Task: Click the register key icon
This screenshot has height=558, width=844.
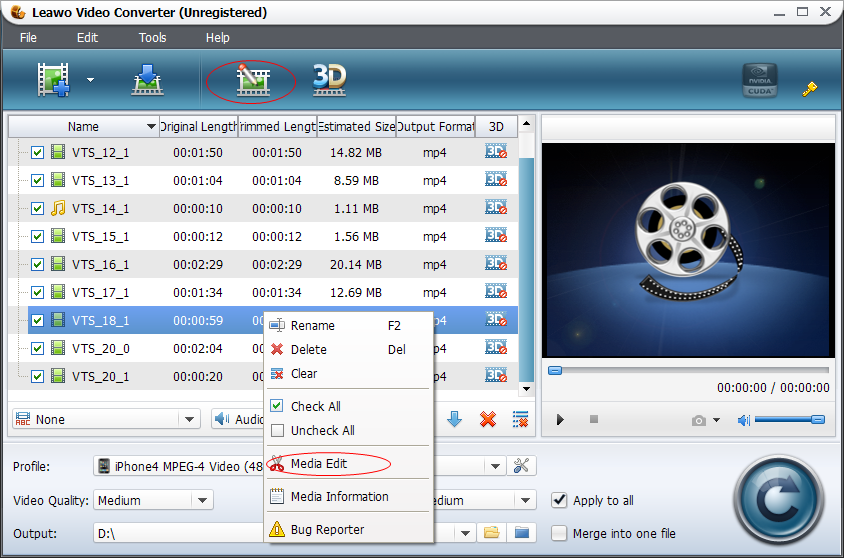Action: click(809, 88)
